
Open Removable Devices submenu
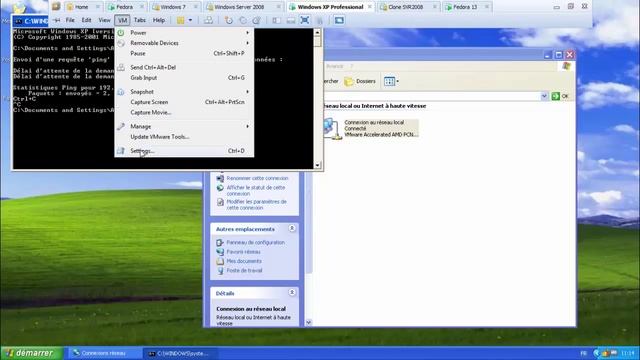pos(184,43)
